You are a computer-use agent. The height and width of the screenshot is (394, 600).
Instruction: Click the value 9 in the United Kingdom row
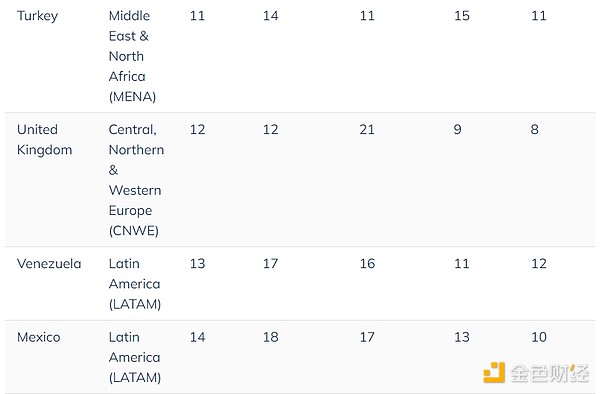pos(457,129)
